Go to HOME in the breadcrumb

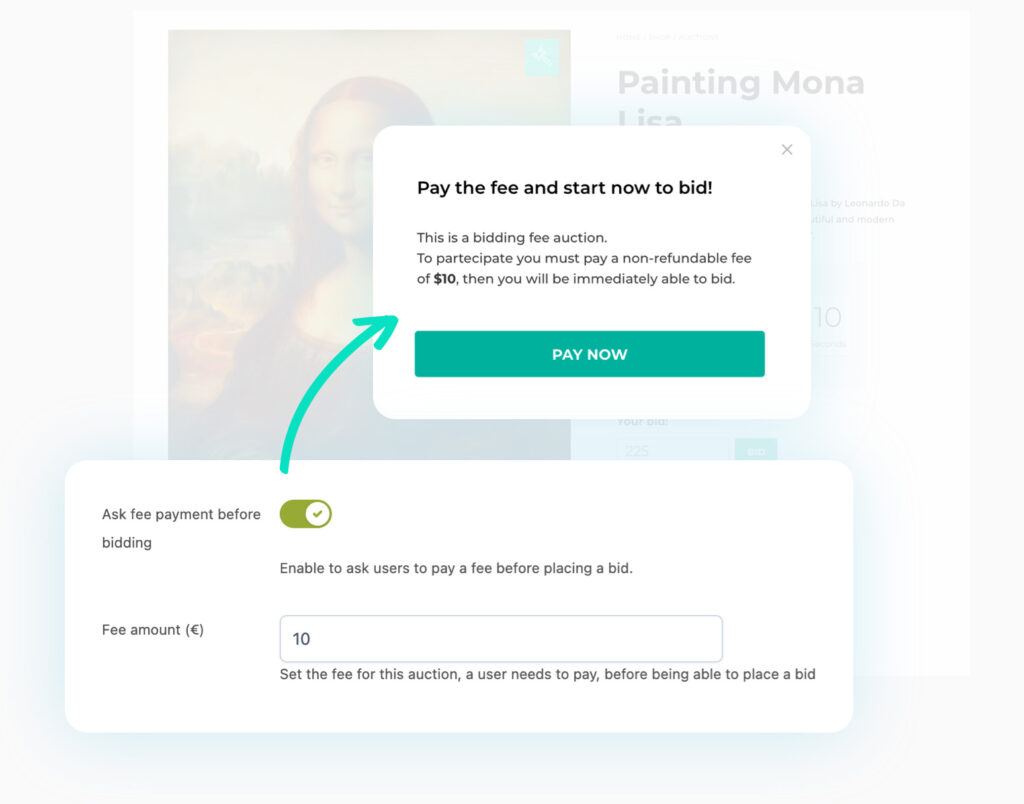627,37
